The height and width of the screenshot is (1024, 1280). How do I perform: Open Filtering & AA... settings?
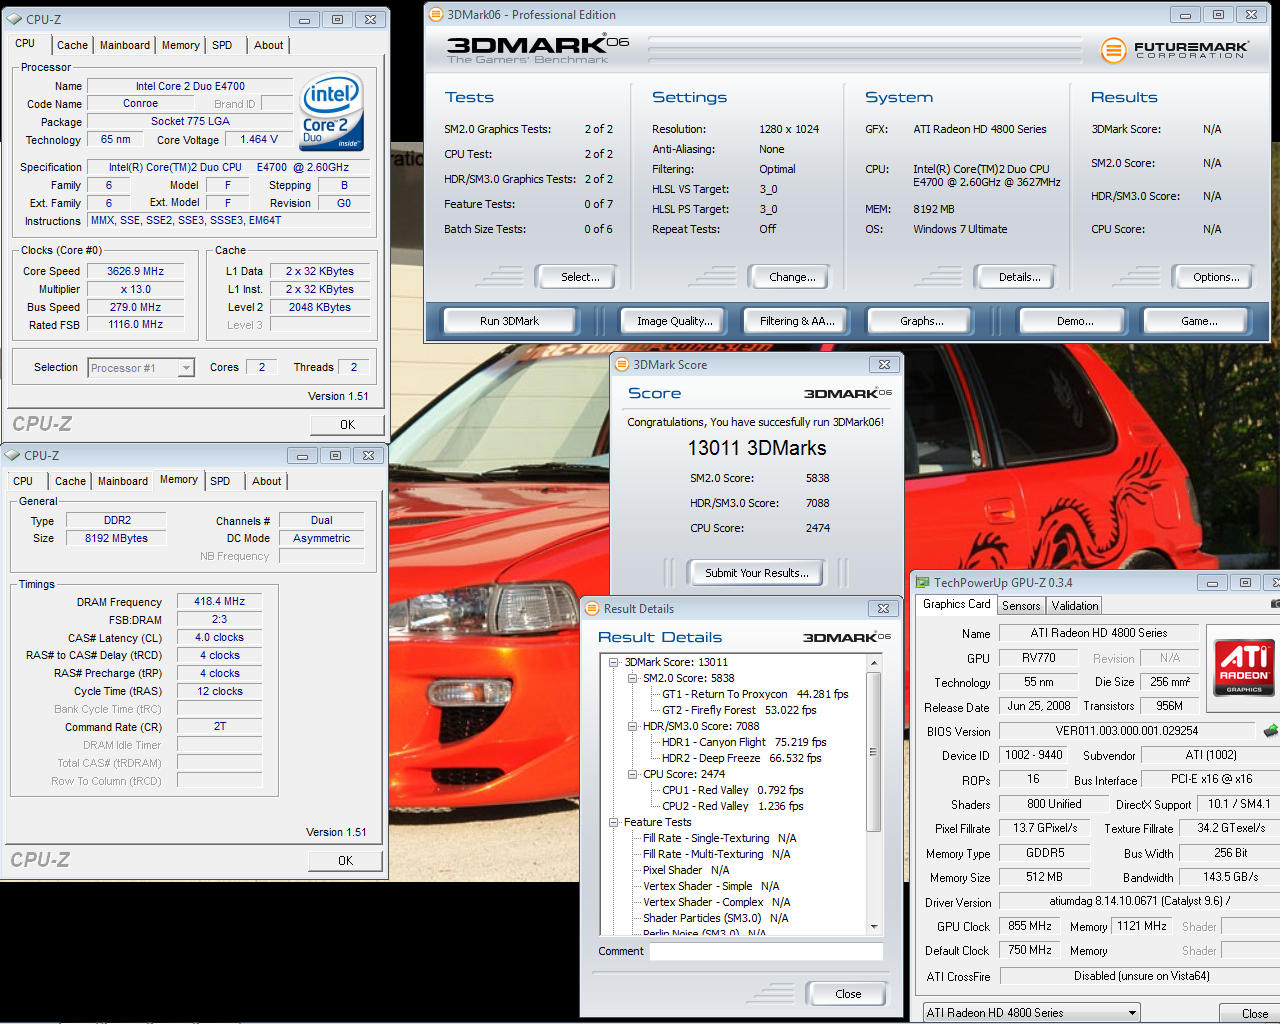click(797, 321)
